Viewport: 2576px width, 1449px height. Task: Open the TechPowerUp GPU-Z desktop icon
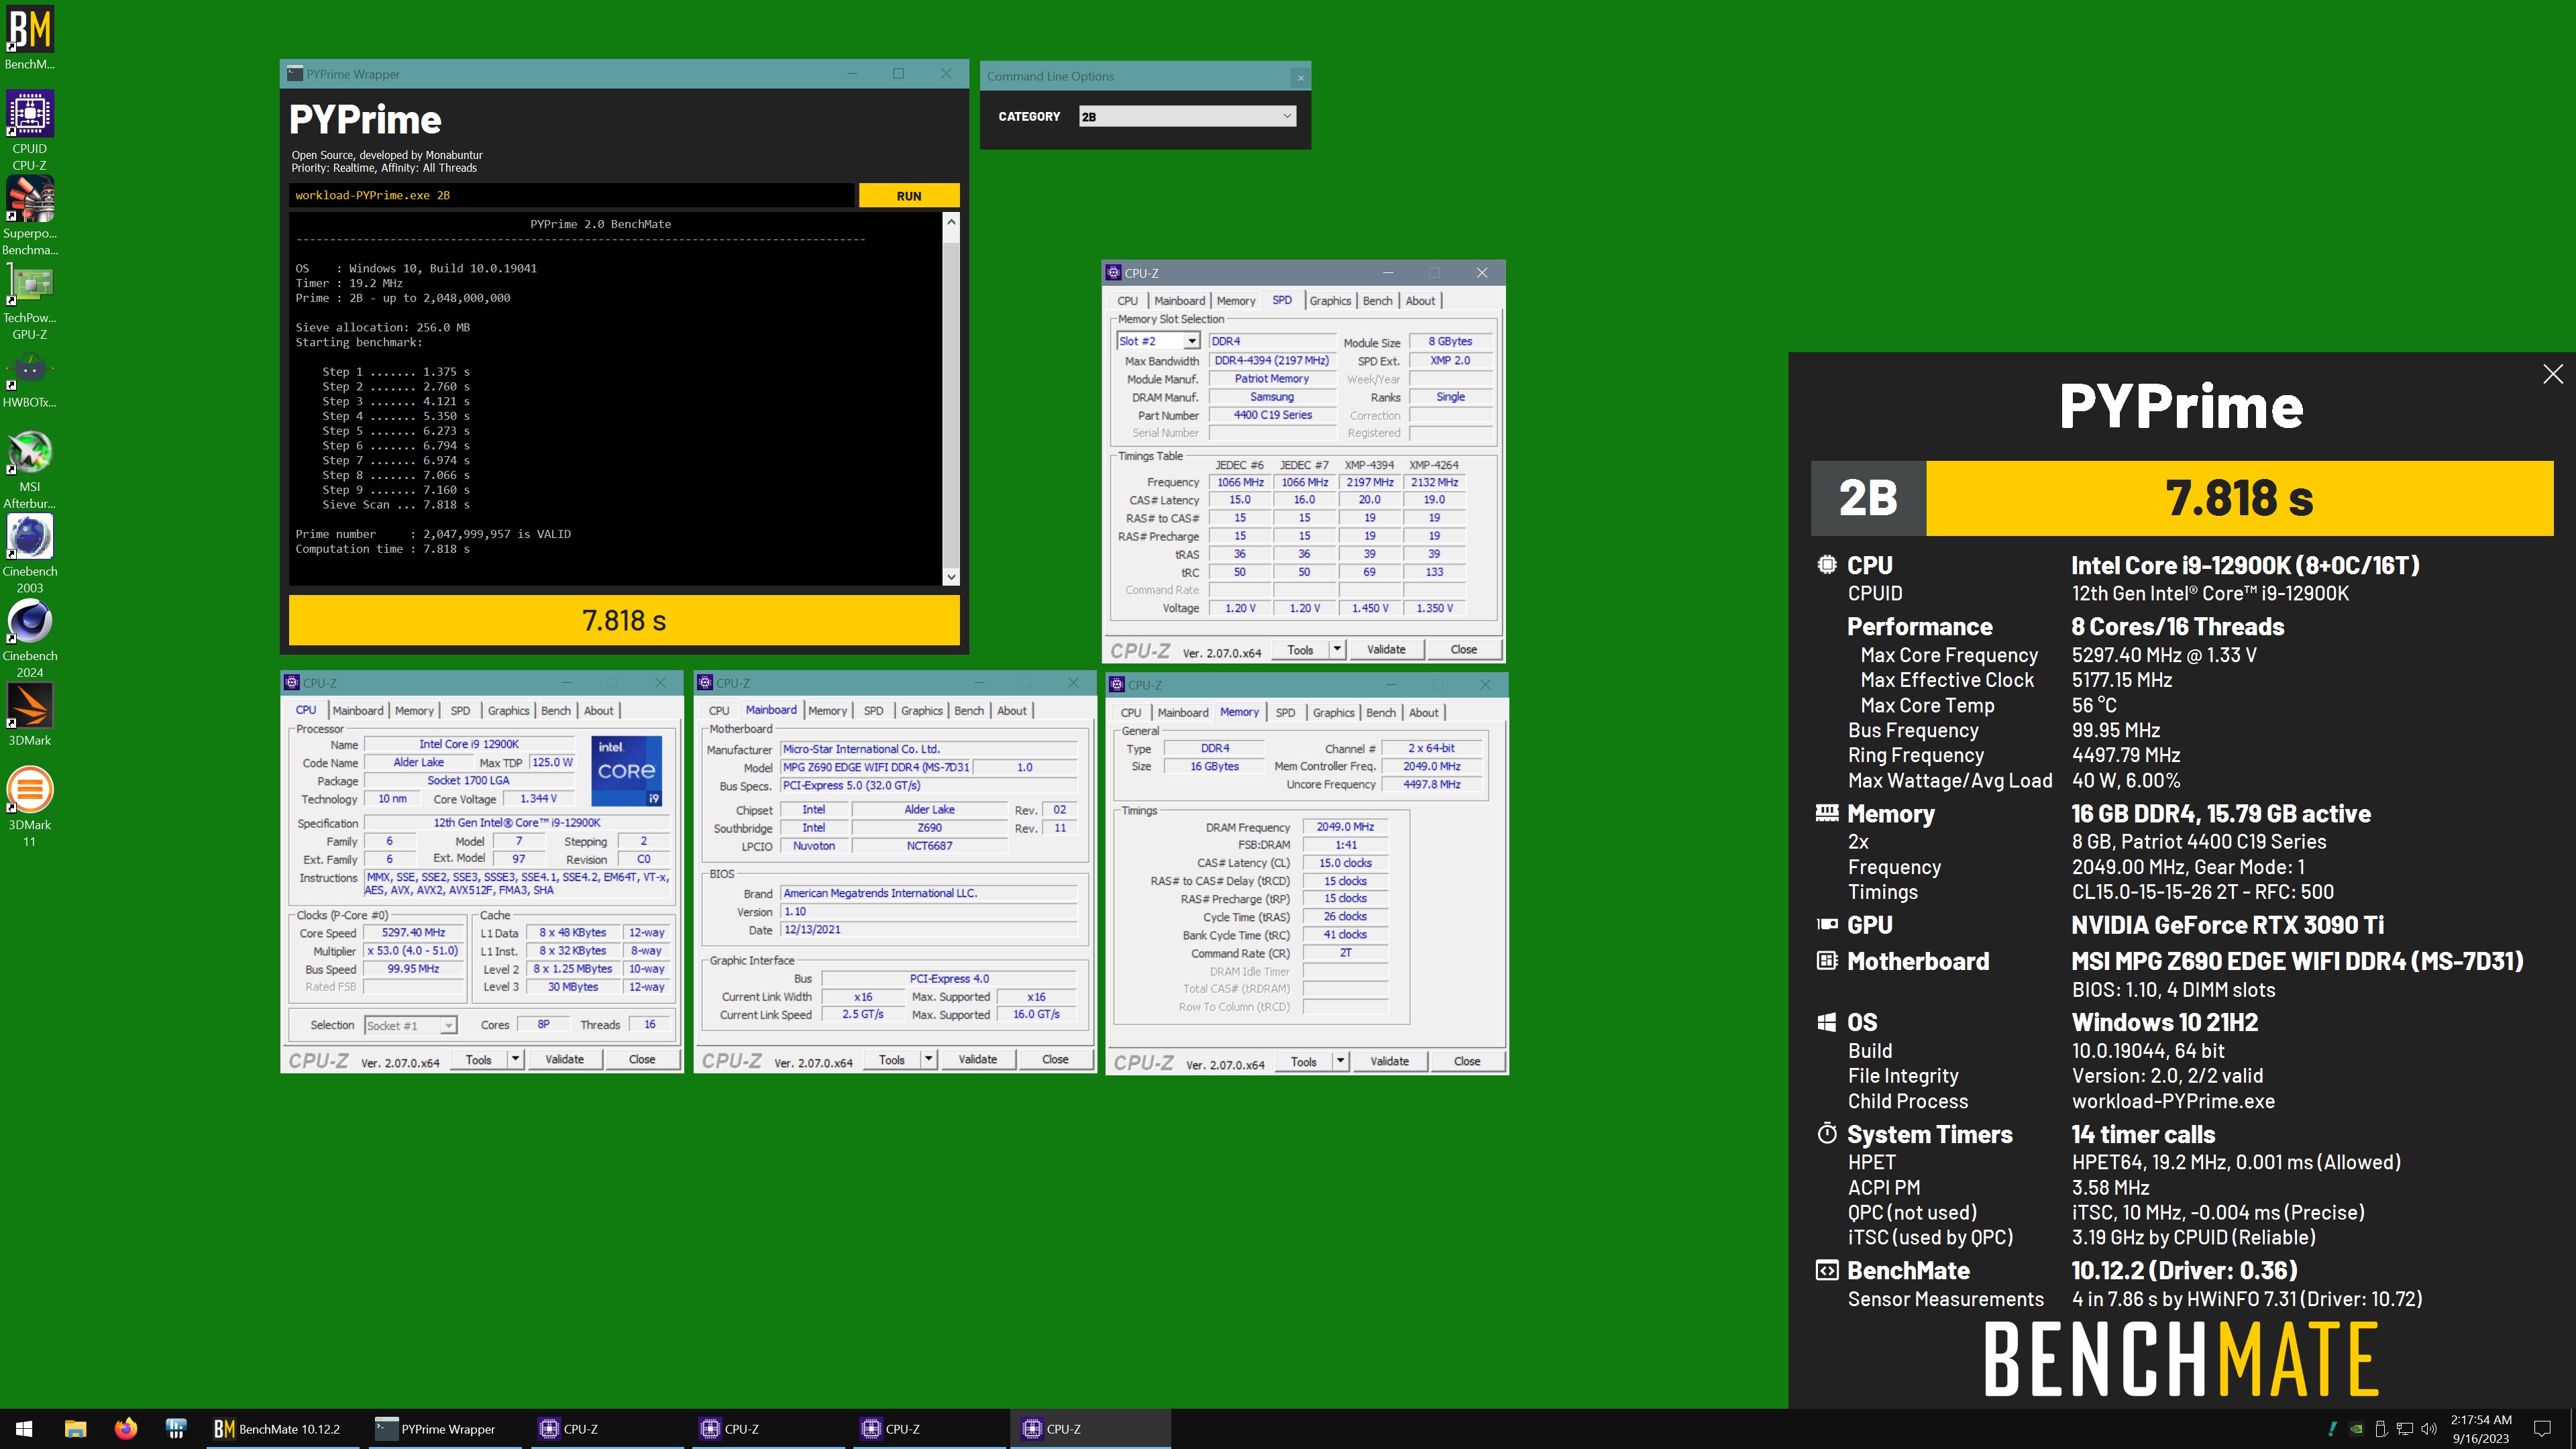point(30,301)
